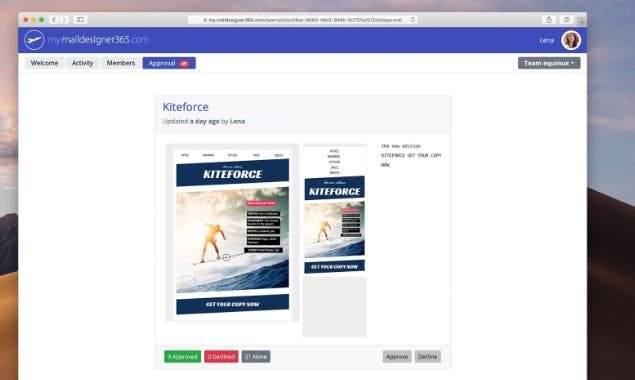Viewport: 635px width, 380px height.
Task: Show the 0 Approved badge list
Action: (x=182, y=357)
